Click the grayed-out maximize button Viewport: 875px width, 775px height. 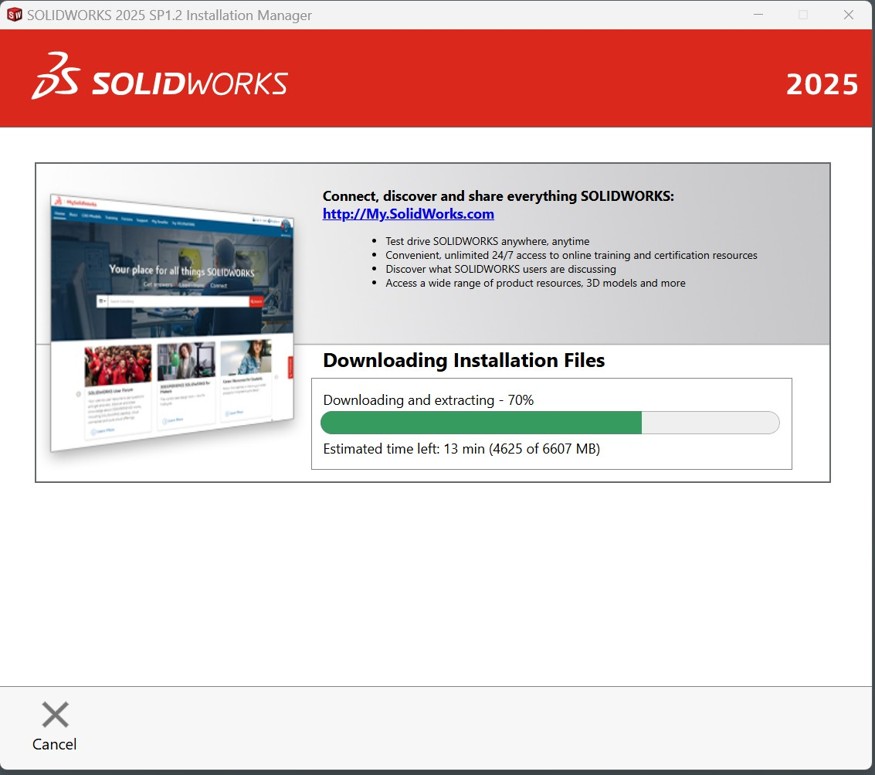pyautogui.click(x=803, y=15)
